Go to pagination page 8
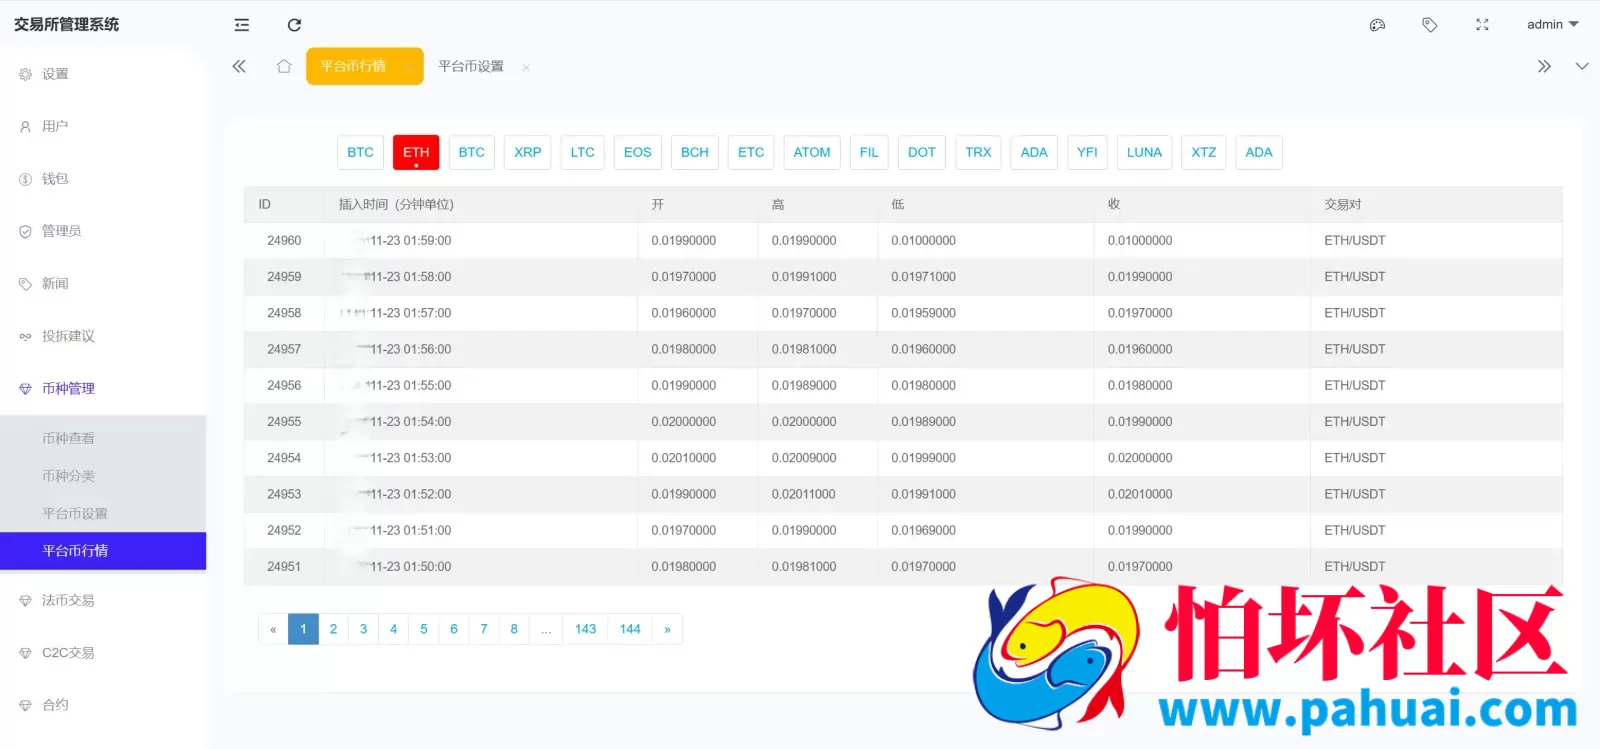 514,629
